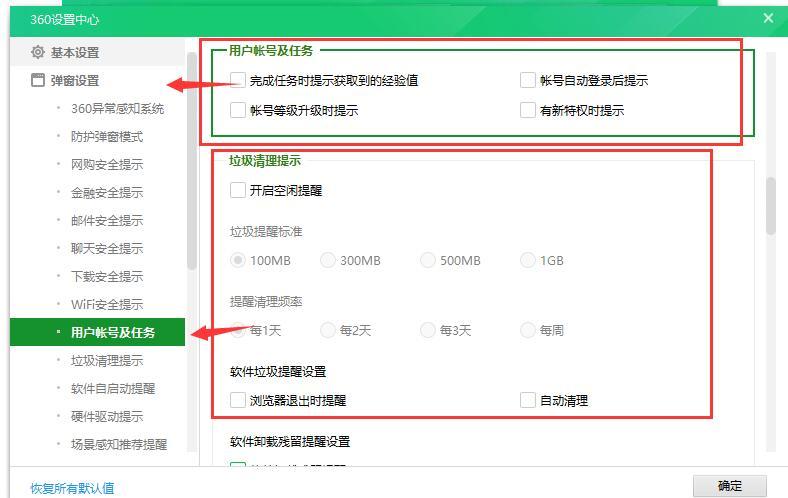The width and height of the screenshot is (788, 498).
Task: Select the 100MB radio button
Action: coord(238,260)
